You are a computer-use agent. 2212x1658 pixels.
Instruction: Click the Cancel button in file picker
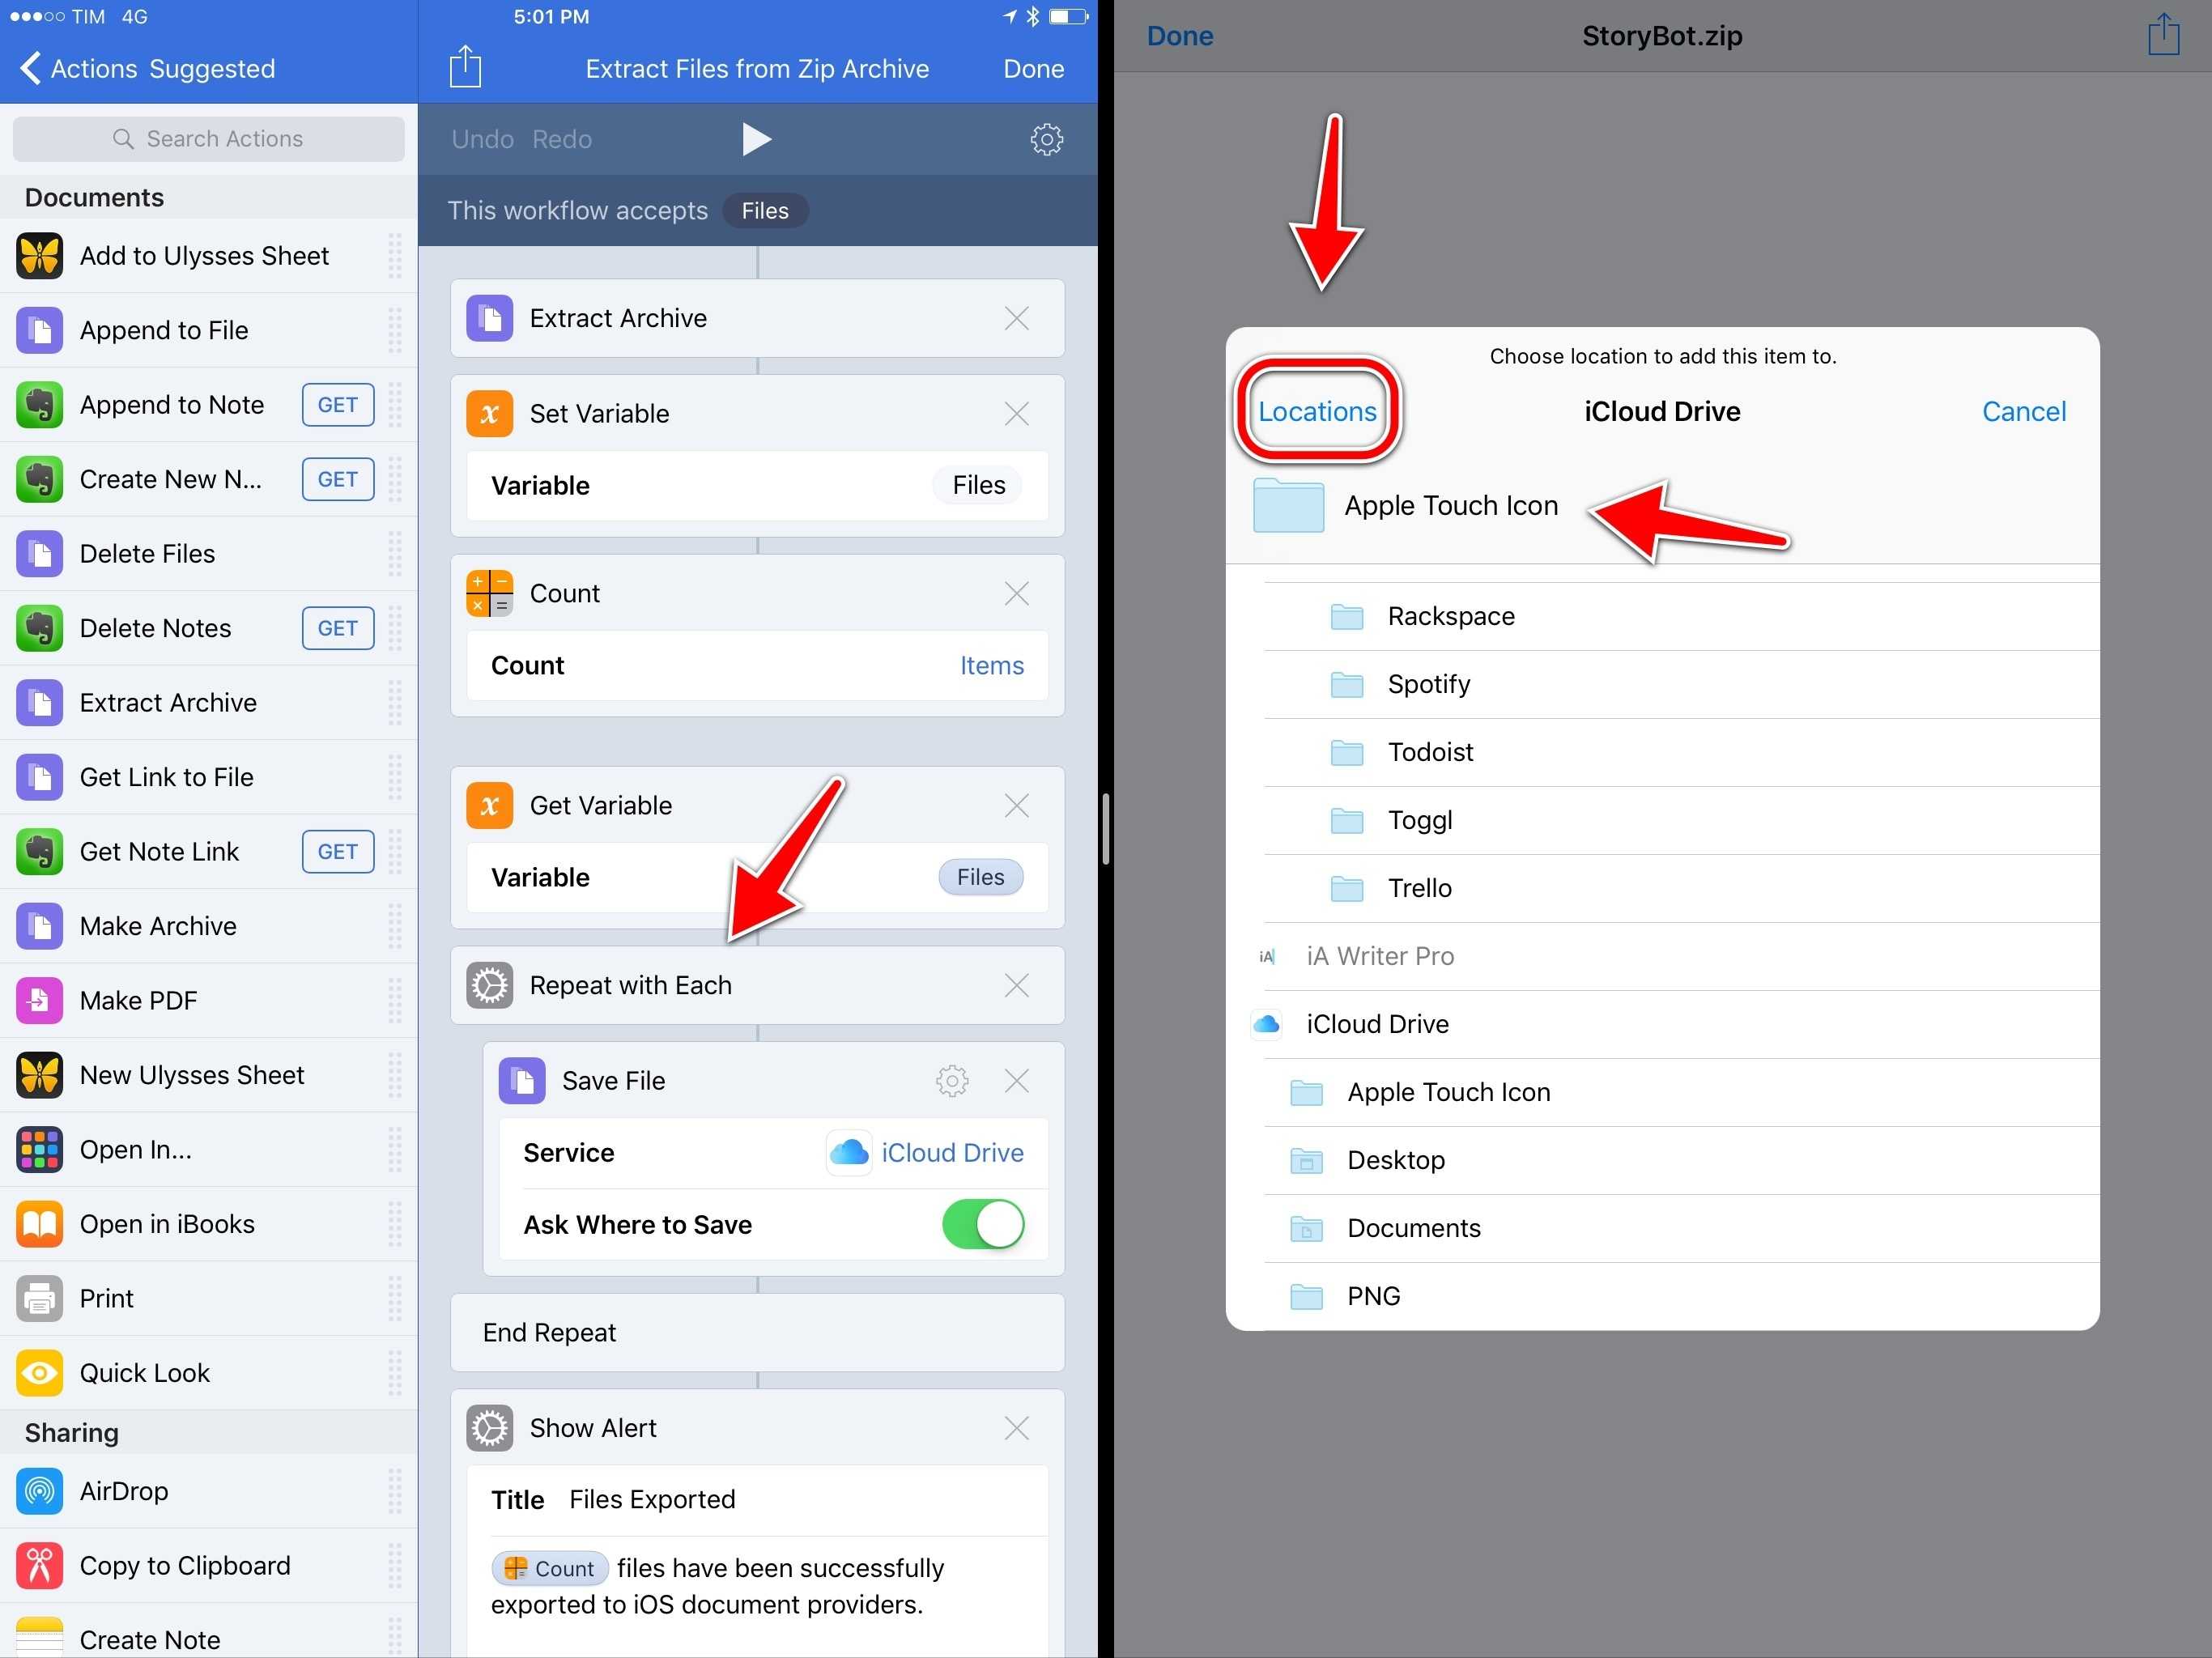click(x=2026, y=411)
